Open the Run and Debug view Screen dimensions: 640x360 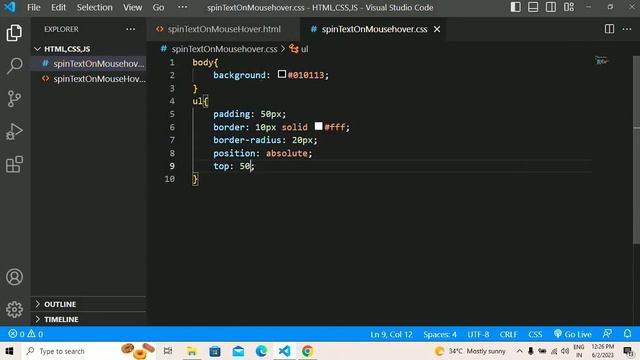(14, 131)
